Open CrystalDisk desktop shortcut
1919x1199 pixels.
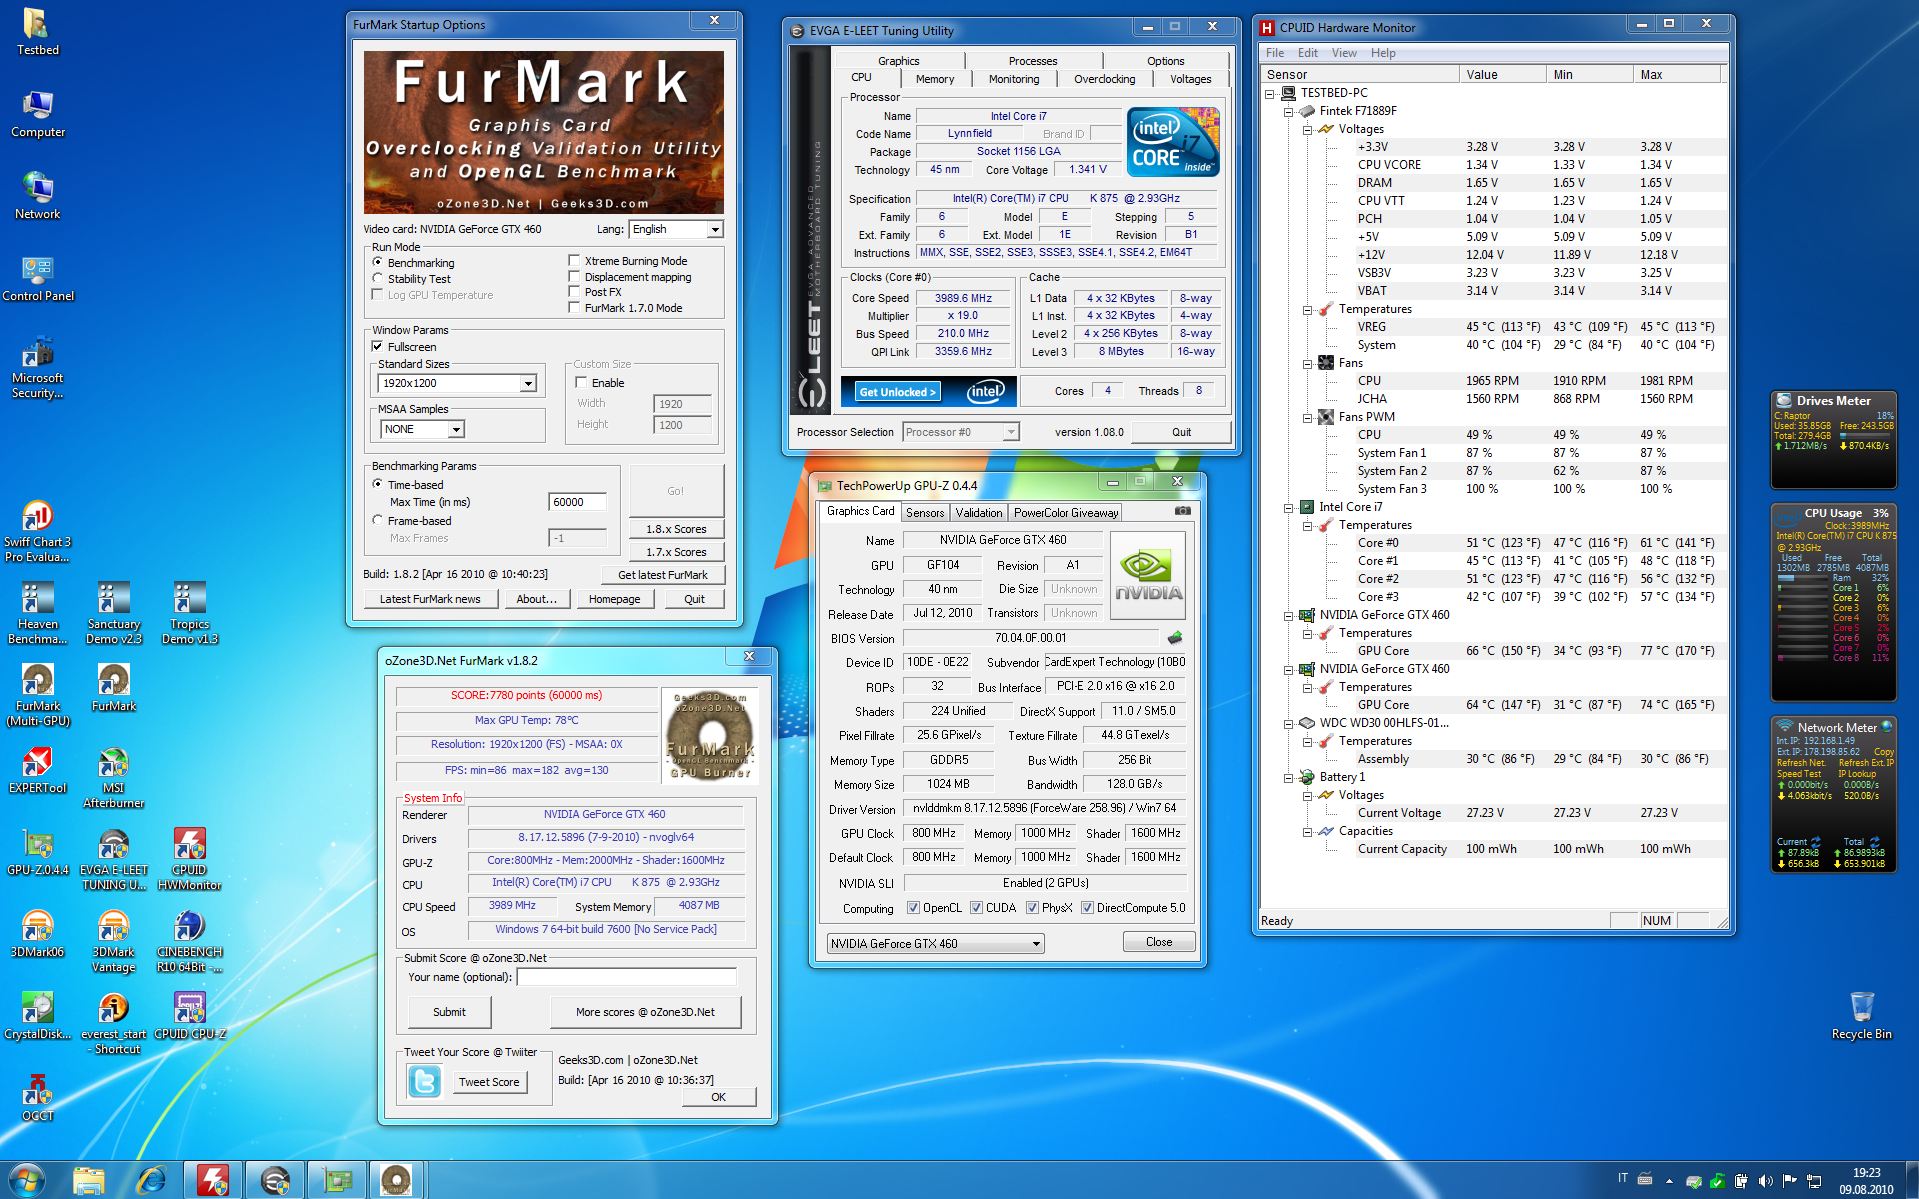[x=37, y=1015]
